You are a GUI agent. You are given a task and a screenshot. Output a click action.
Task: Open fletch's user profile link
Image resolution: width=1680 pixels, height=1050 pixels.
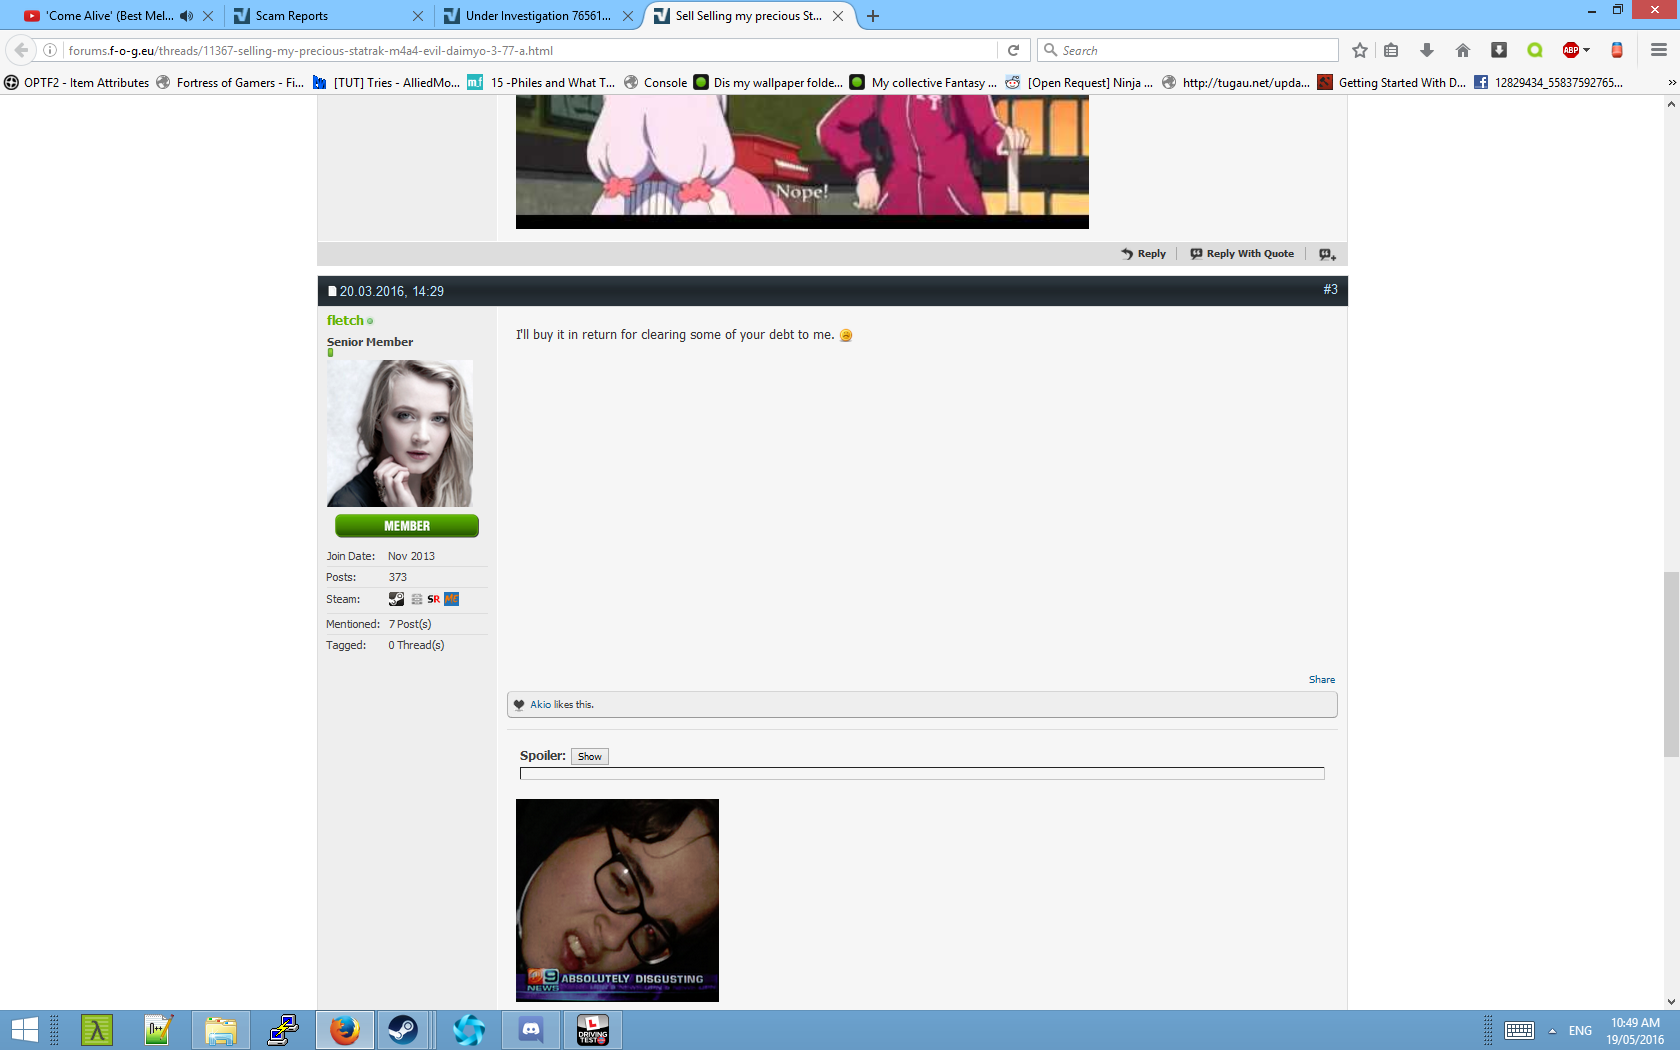345,320
